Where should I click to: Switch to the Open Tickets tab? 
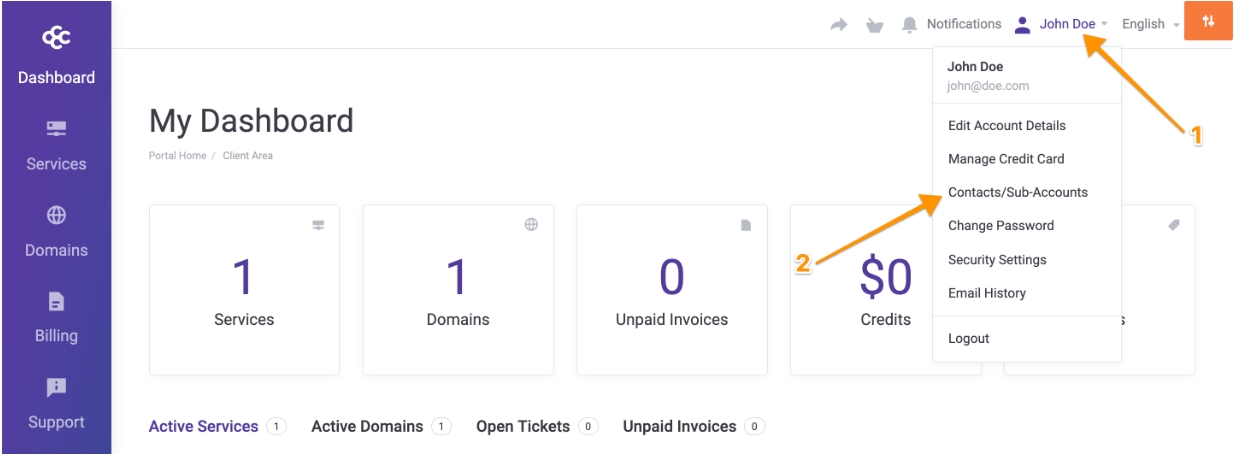[523, 427]
